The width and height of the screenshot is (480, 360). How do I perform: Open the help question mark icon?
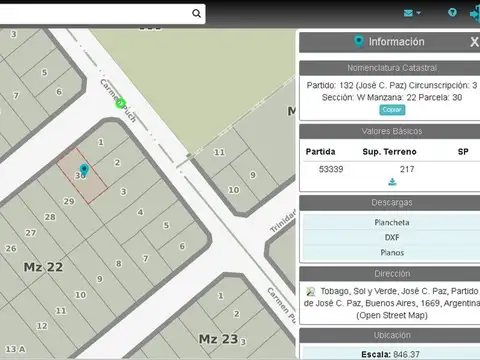pos(452,12)
